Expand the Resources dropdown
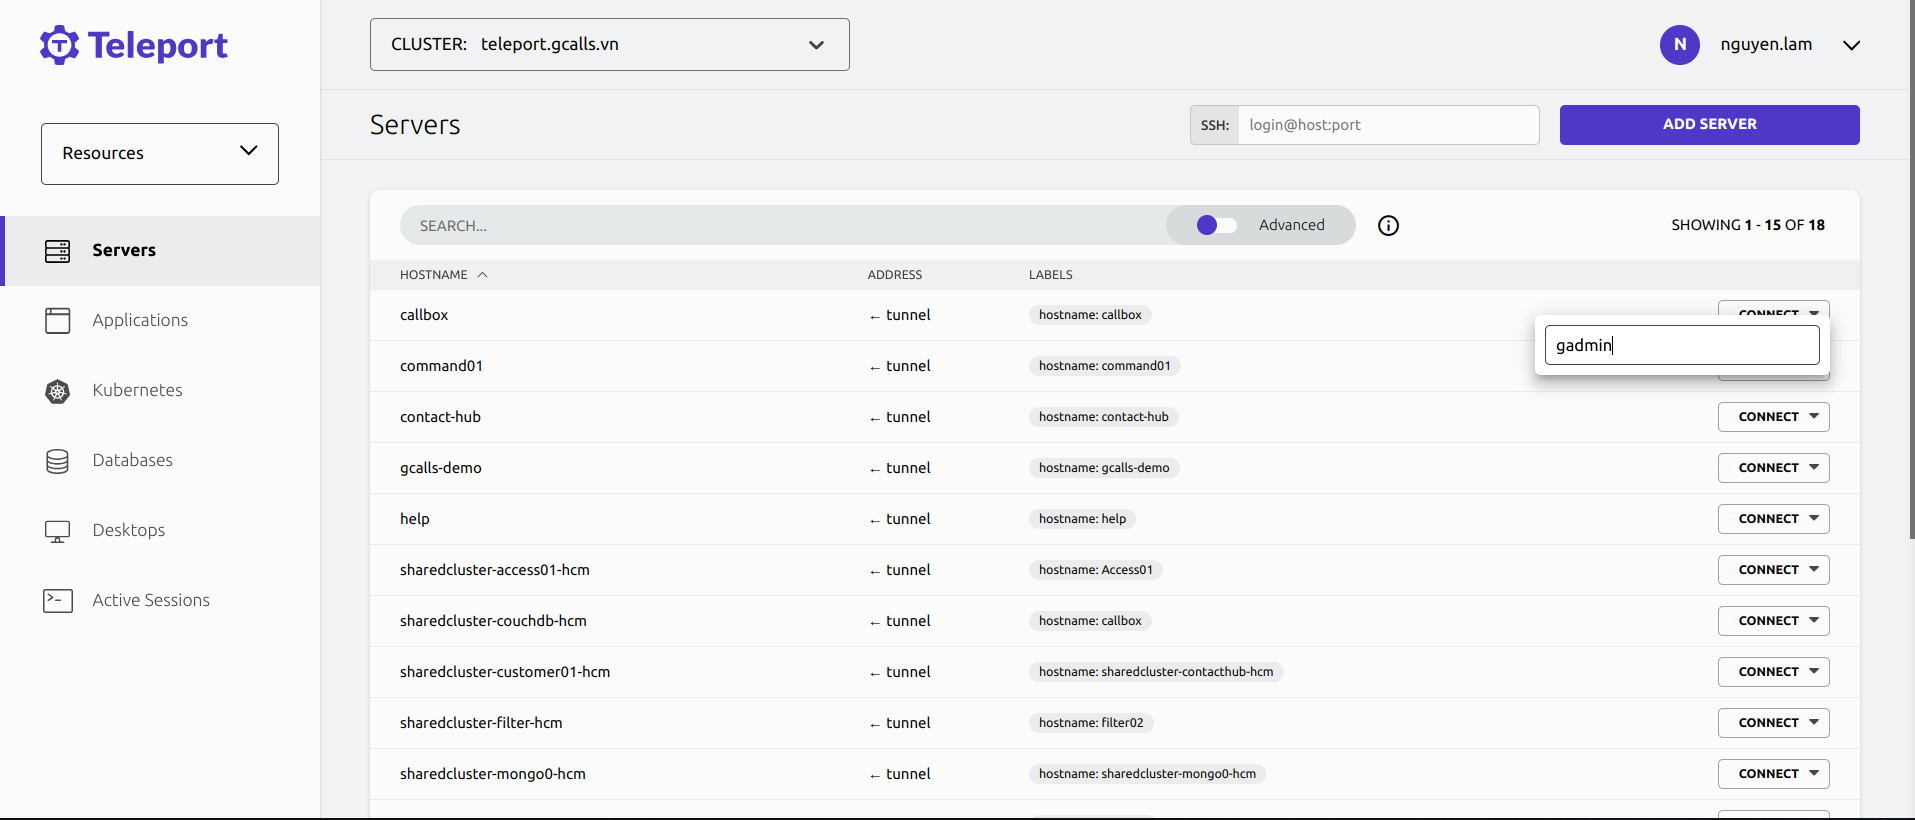Viewport: 1915px width, 820px height. pyautogui.click(x=160, y=154)
